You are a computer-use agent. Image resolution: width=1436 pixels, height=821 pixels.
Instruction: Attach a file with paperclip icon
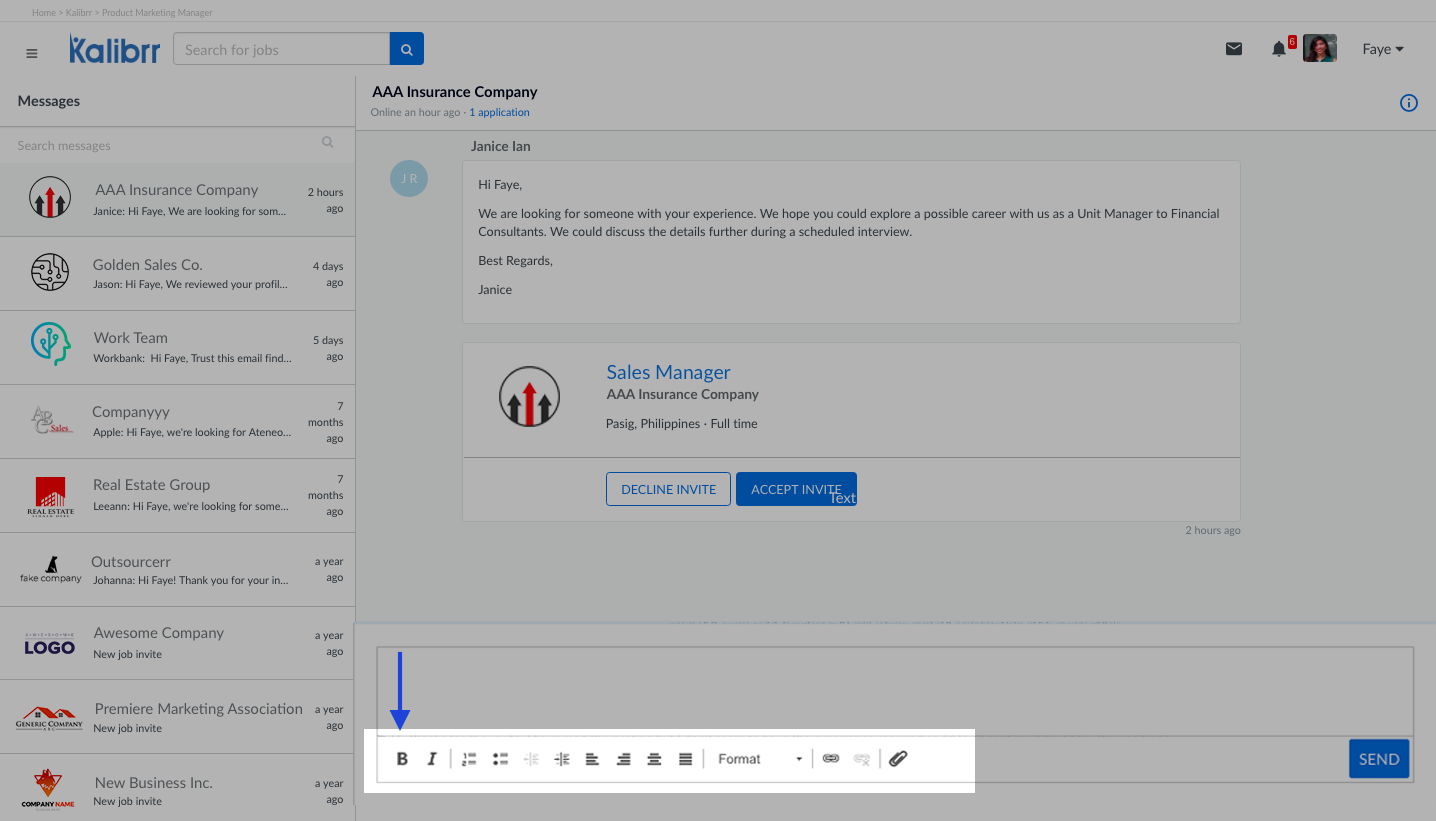(898, 759)
